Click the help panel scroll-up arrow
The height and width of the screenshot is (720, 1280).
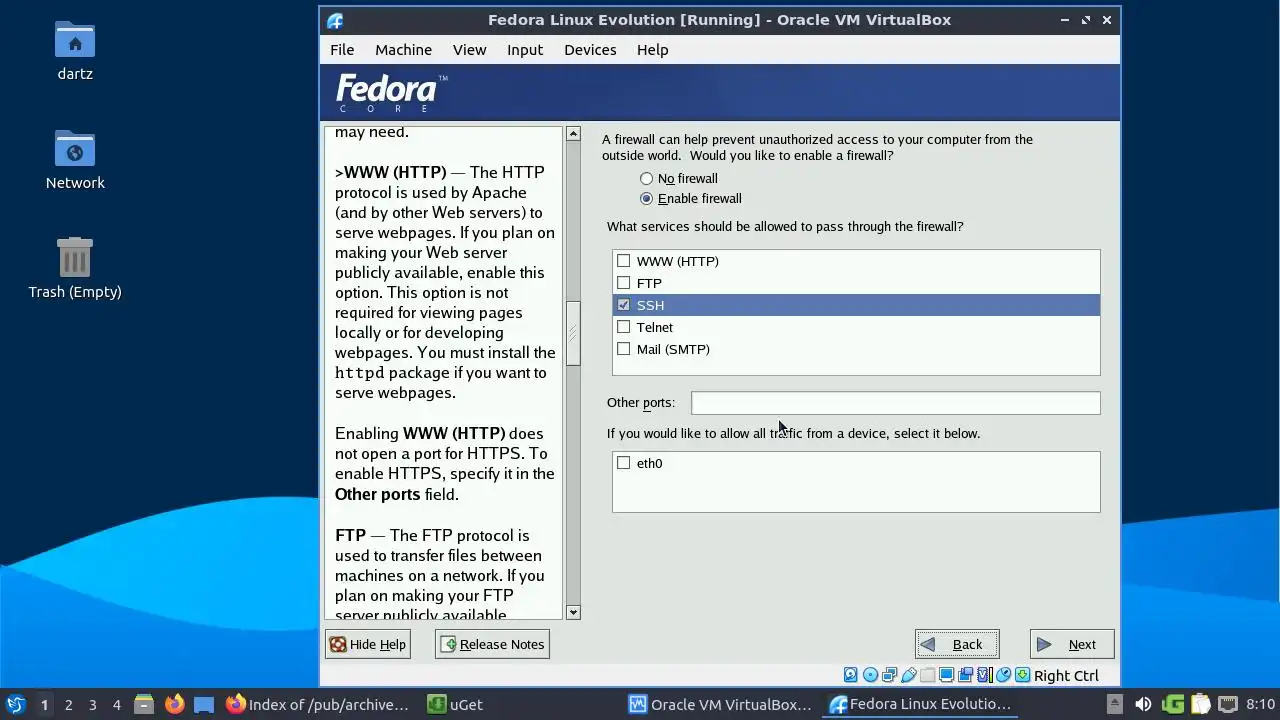573,134
